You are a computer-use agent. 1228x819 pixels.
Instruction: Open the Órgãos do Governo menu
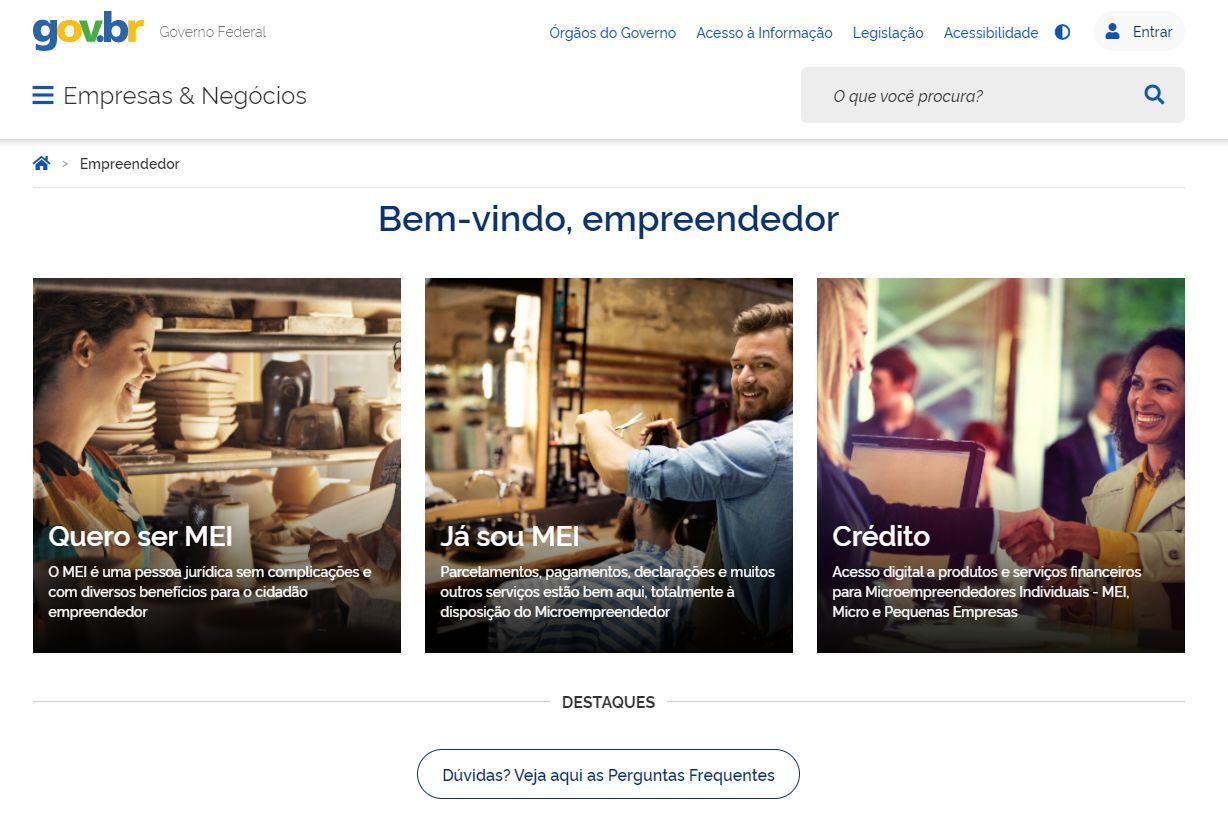pos(612,33)
